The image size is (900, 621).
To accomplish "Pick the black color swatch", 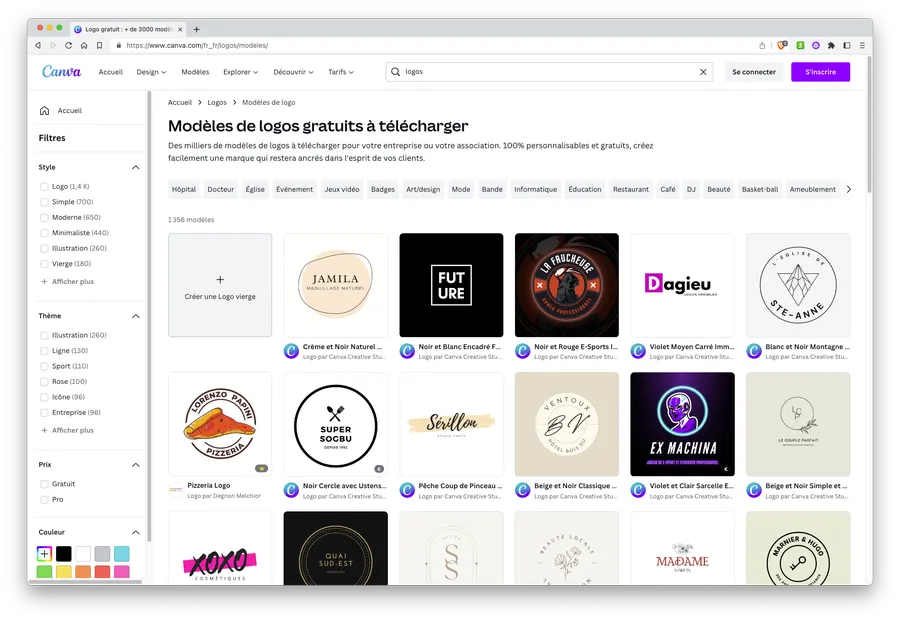I will coord(64,554).
